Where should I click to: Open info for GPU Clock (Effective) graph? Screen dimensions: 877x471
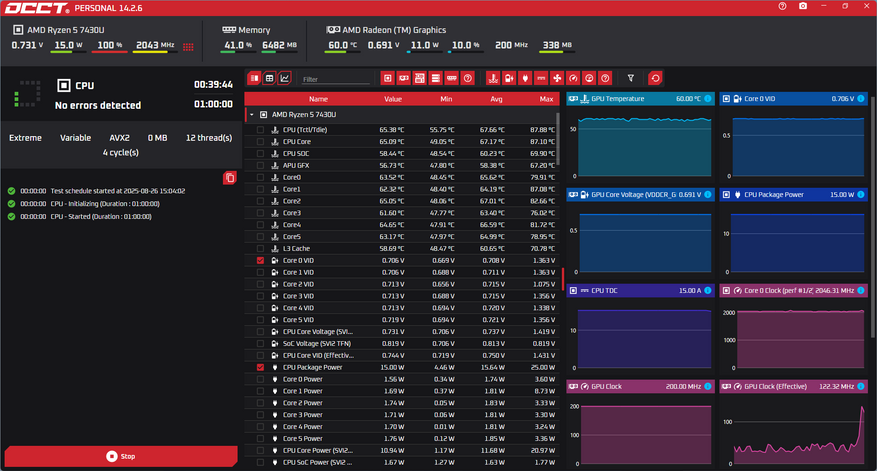tap(861, 387)
